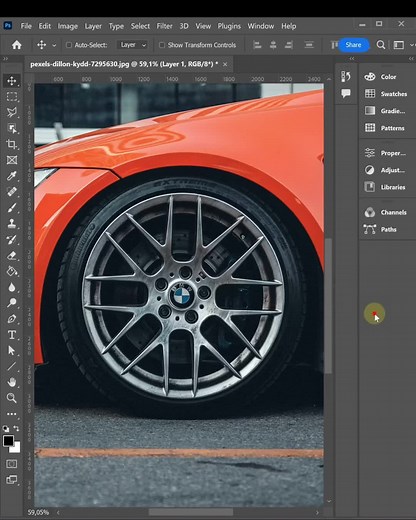Open the Image menu
This screenshot has width=416, height=520.
[x=68, y=26]
